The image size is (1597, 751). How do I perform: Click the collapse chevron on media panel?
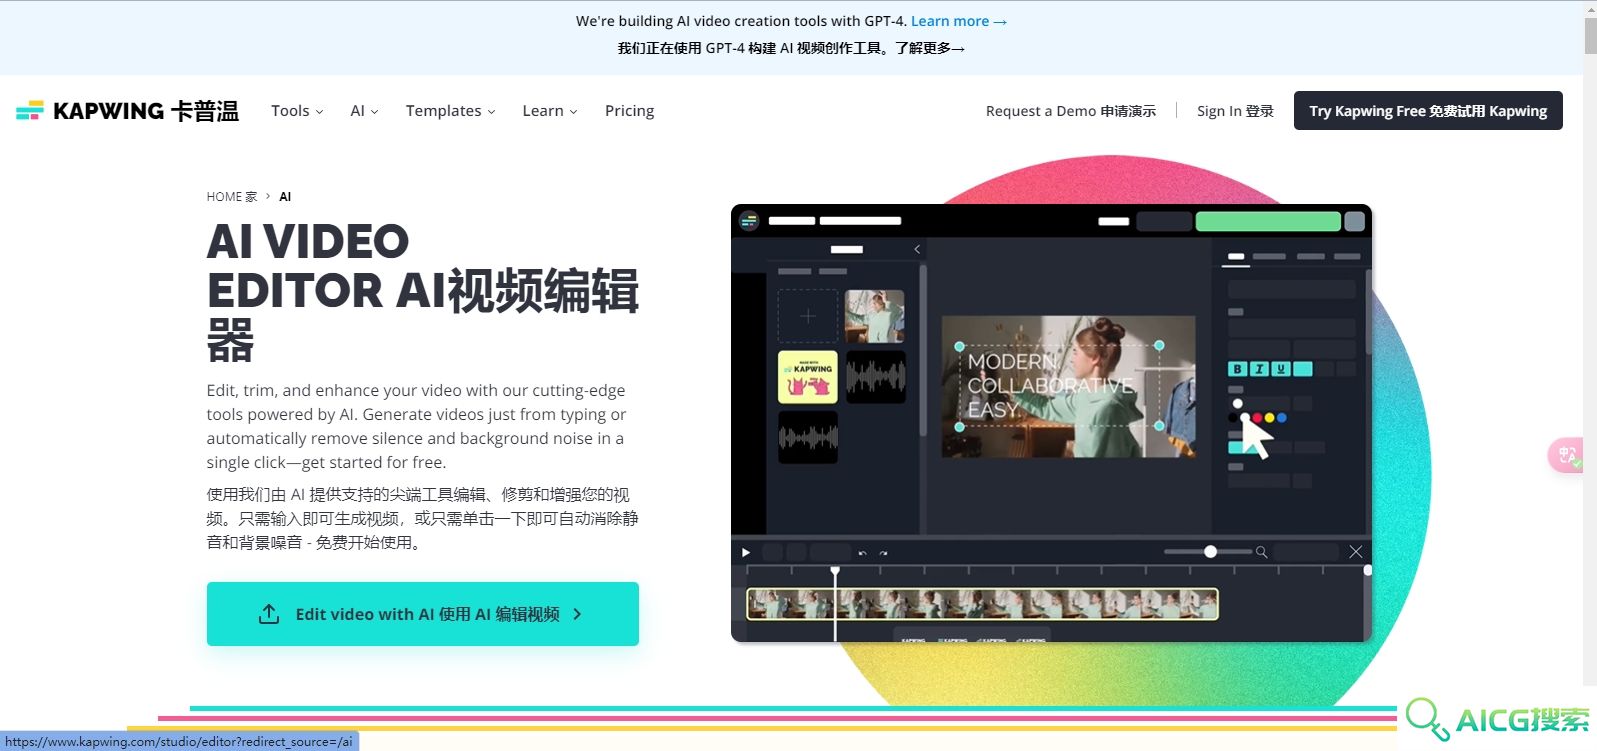pos(917,249)
